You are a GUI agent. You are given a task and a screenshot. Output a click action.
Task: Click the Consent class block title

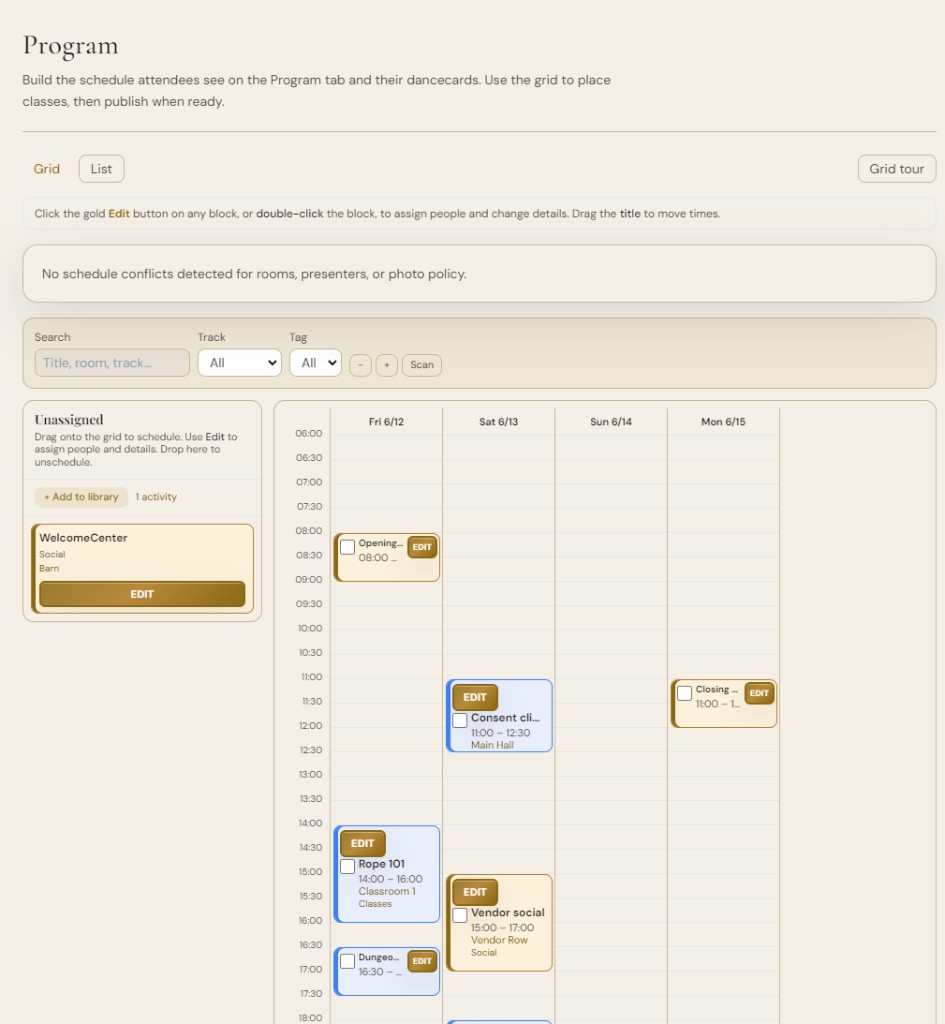(505, 718)
